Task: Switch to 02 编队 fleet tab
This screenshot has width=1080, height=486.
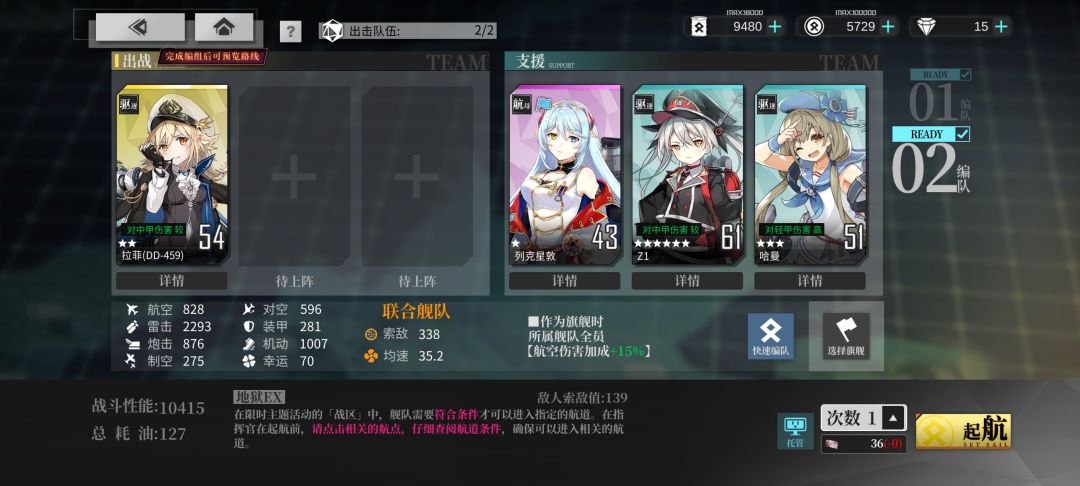Action: coord(931,162)
